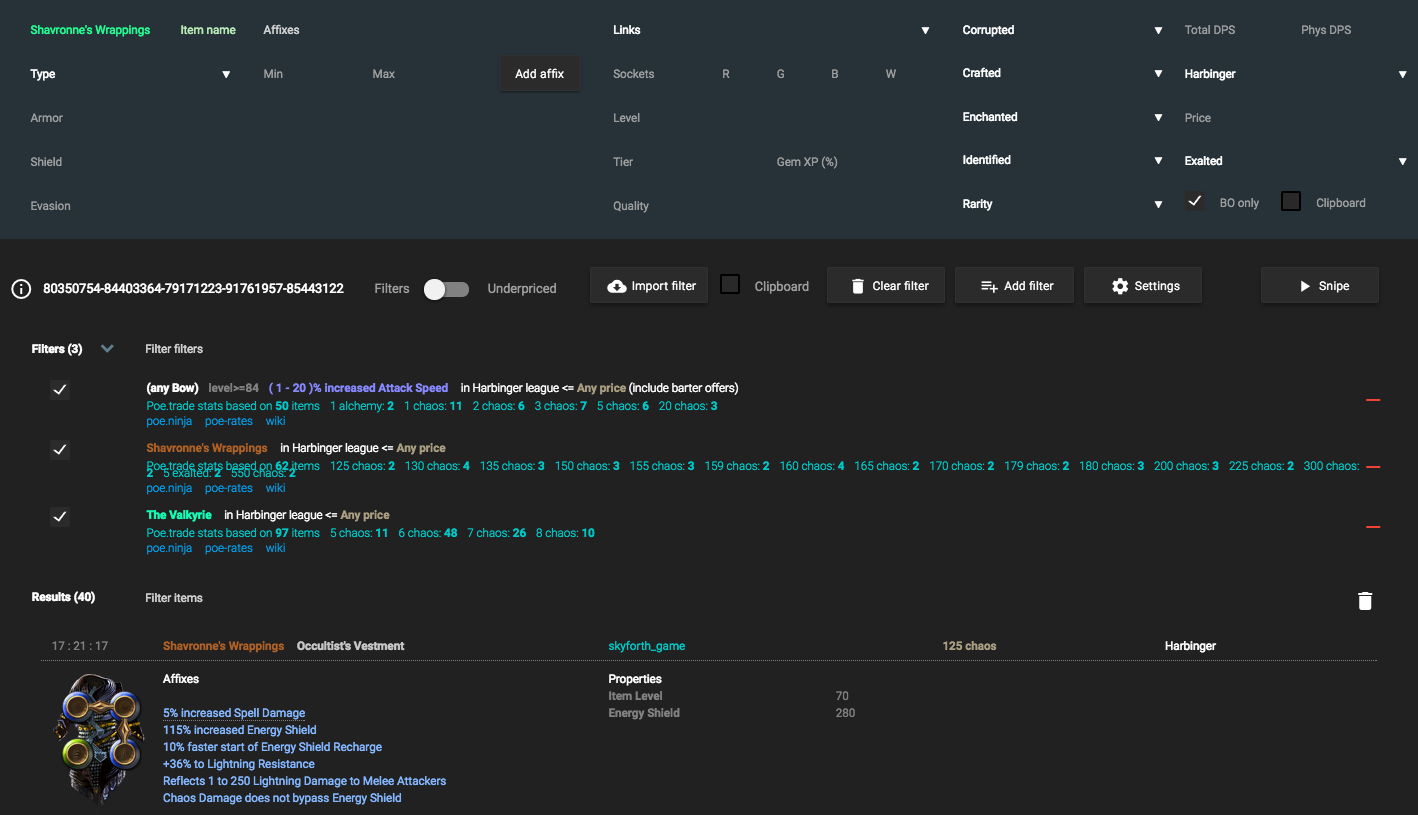Viewport: 1418px width, 815px height.
Task: Click the info circle icon beside the search ID
Action: point(21,289)
